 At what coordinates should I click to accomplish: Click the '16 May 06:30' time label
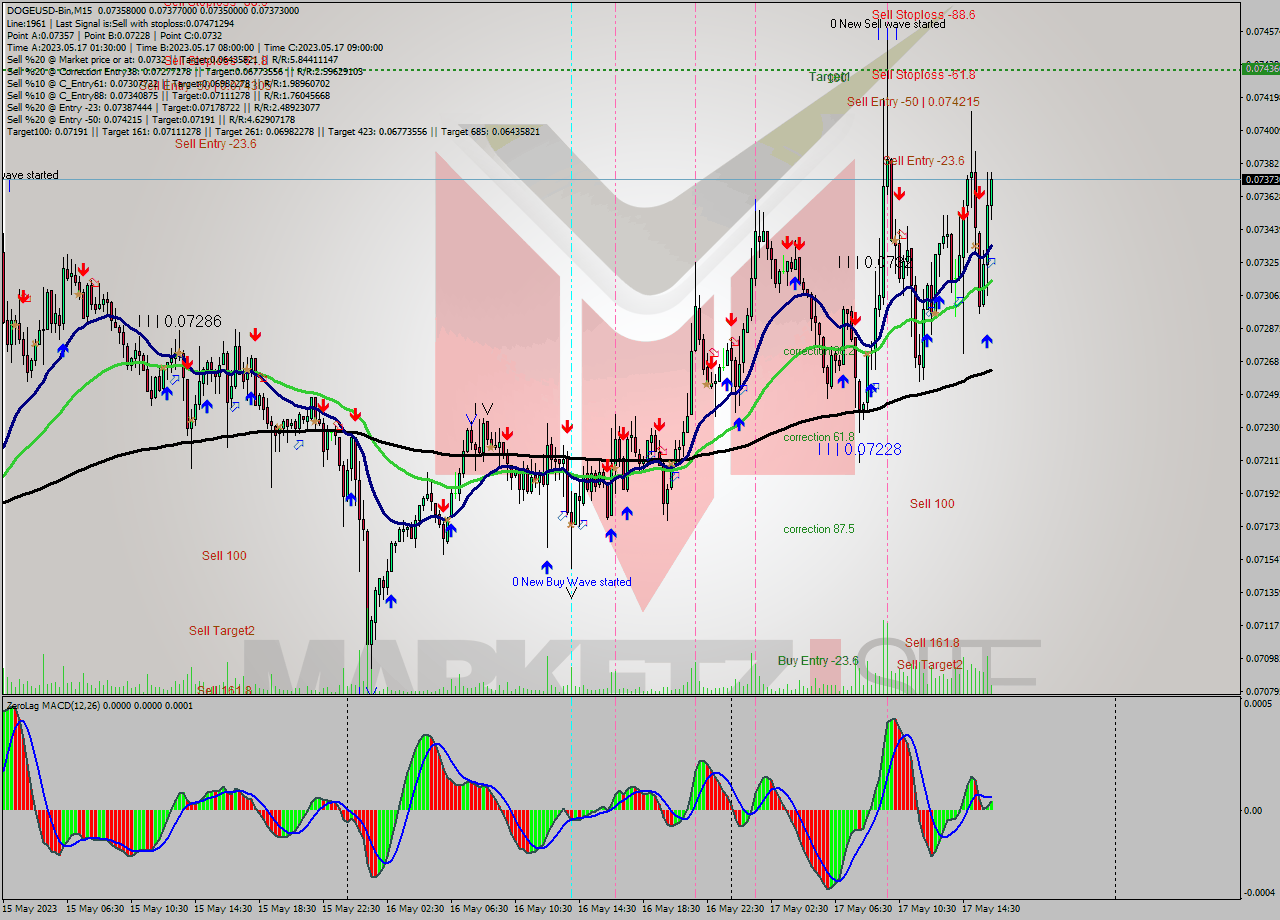[479, 909]
